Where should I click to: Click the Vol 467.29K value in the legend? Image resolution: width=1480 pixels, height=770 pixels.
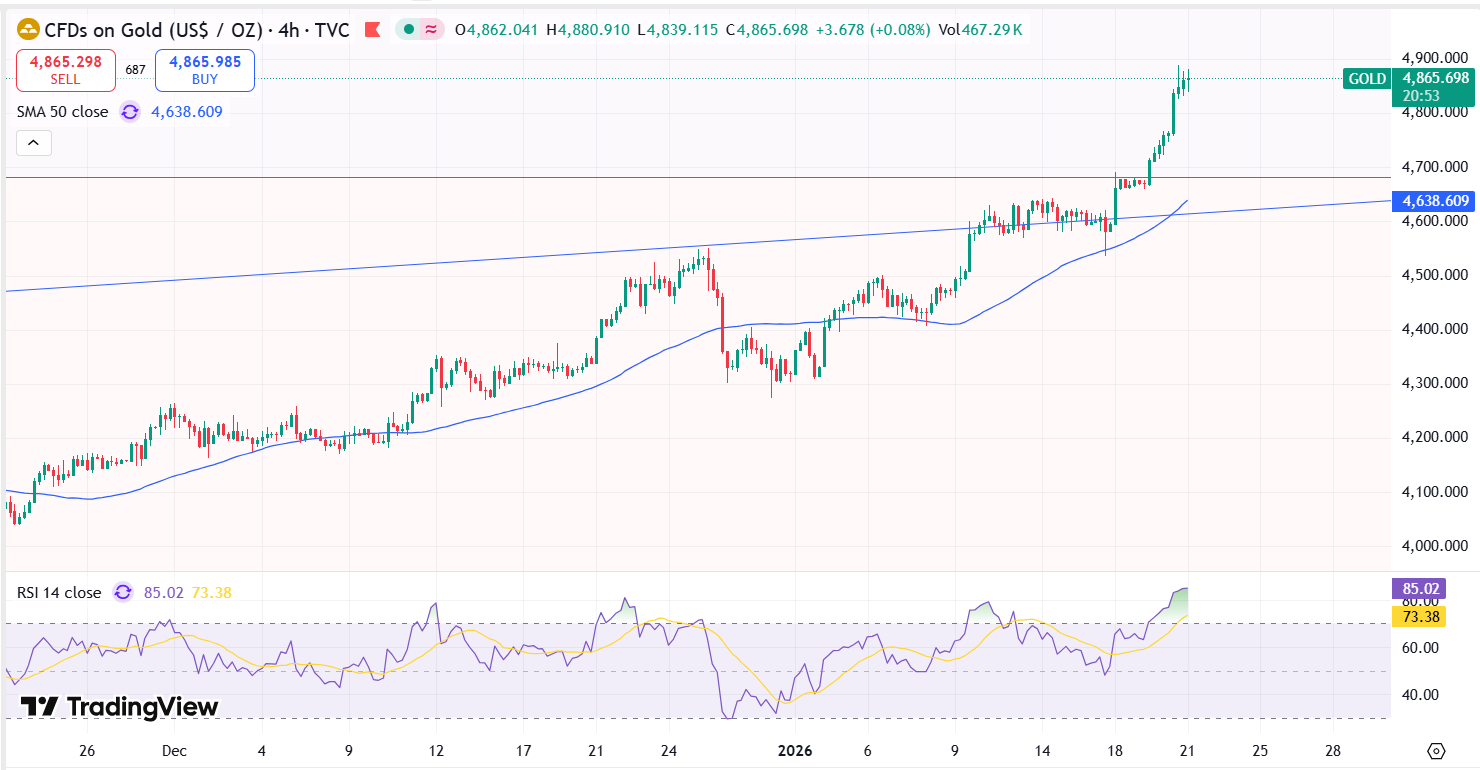[991, 30]
